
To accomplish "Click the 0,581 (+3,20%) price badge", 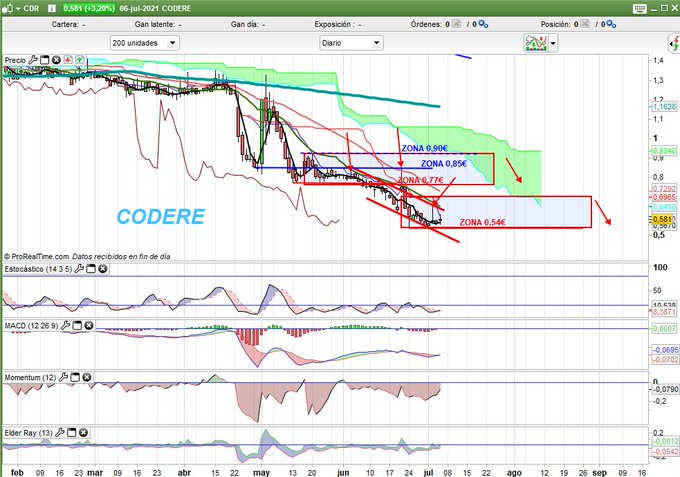I will pyautogui.click(x=89, y=8).
